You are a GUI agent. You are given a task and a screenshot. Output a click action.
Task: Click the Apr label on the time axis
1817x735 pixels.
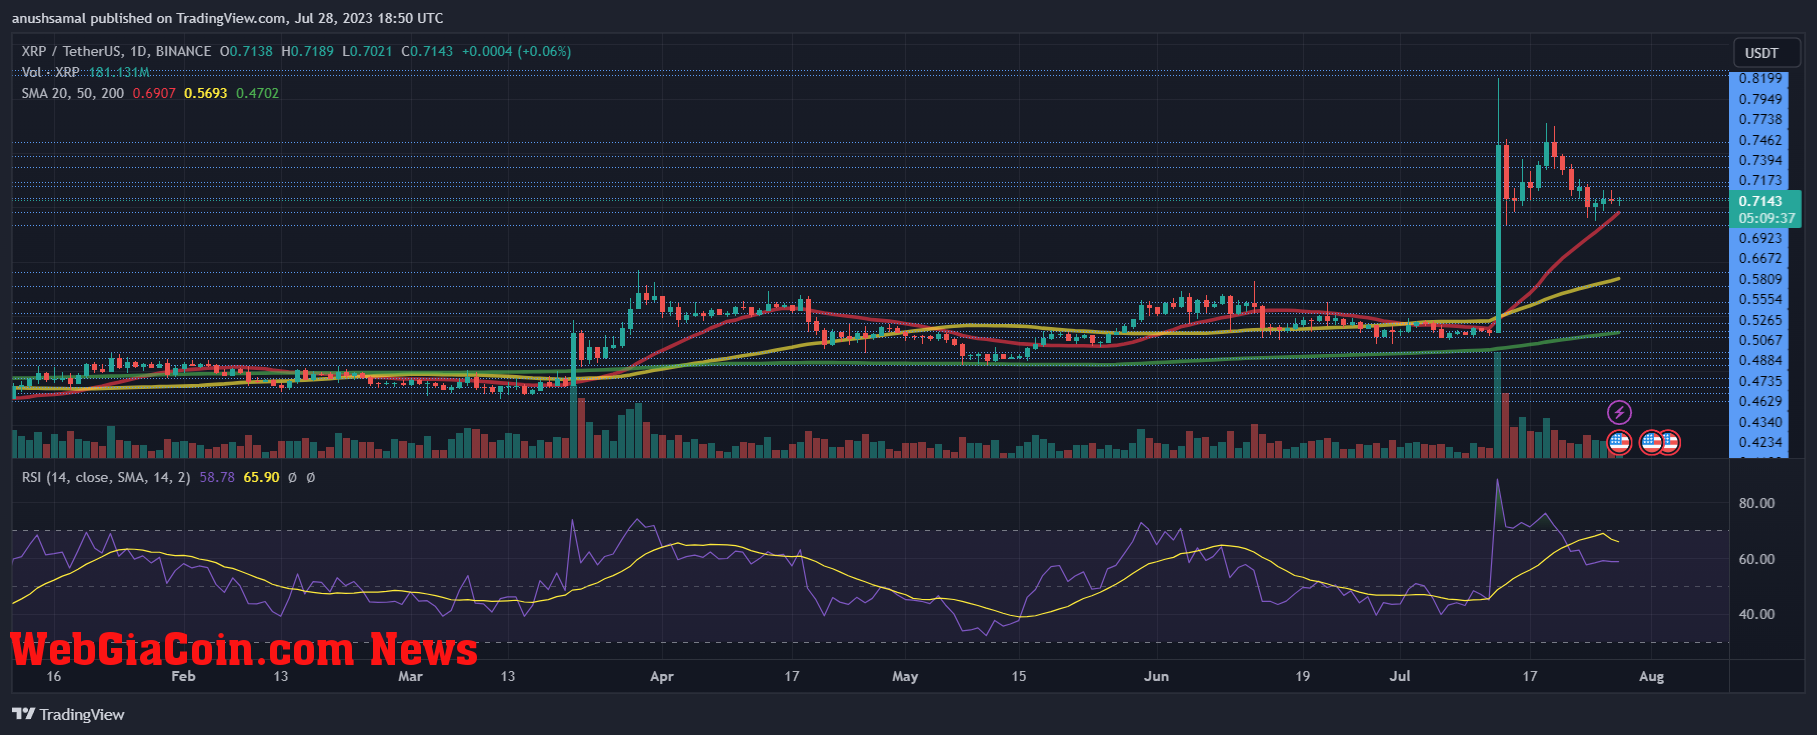pos(661,676)
